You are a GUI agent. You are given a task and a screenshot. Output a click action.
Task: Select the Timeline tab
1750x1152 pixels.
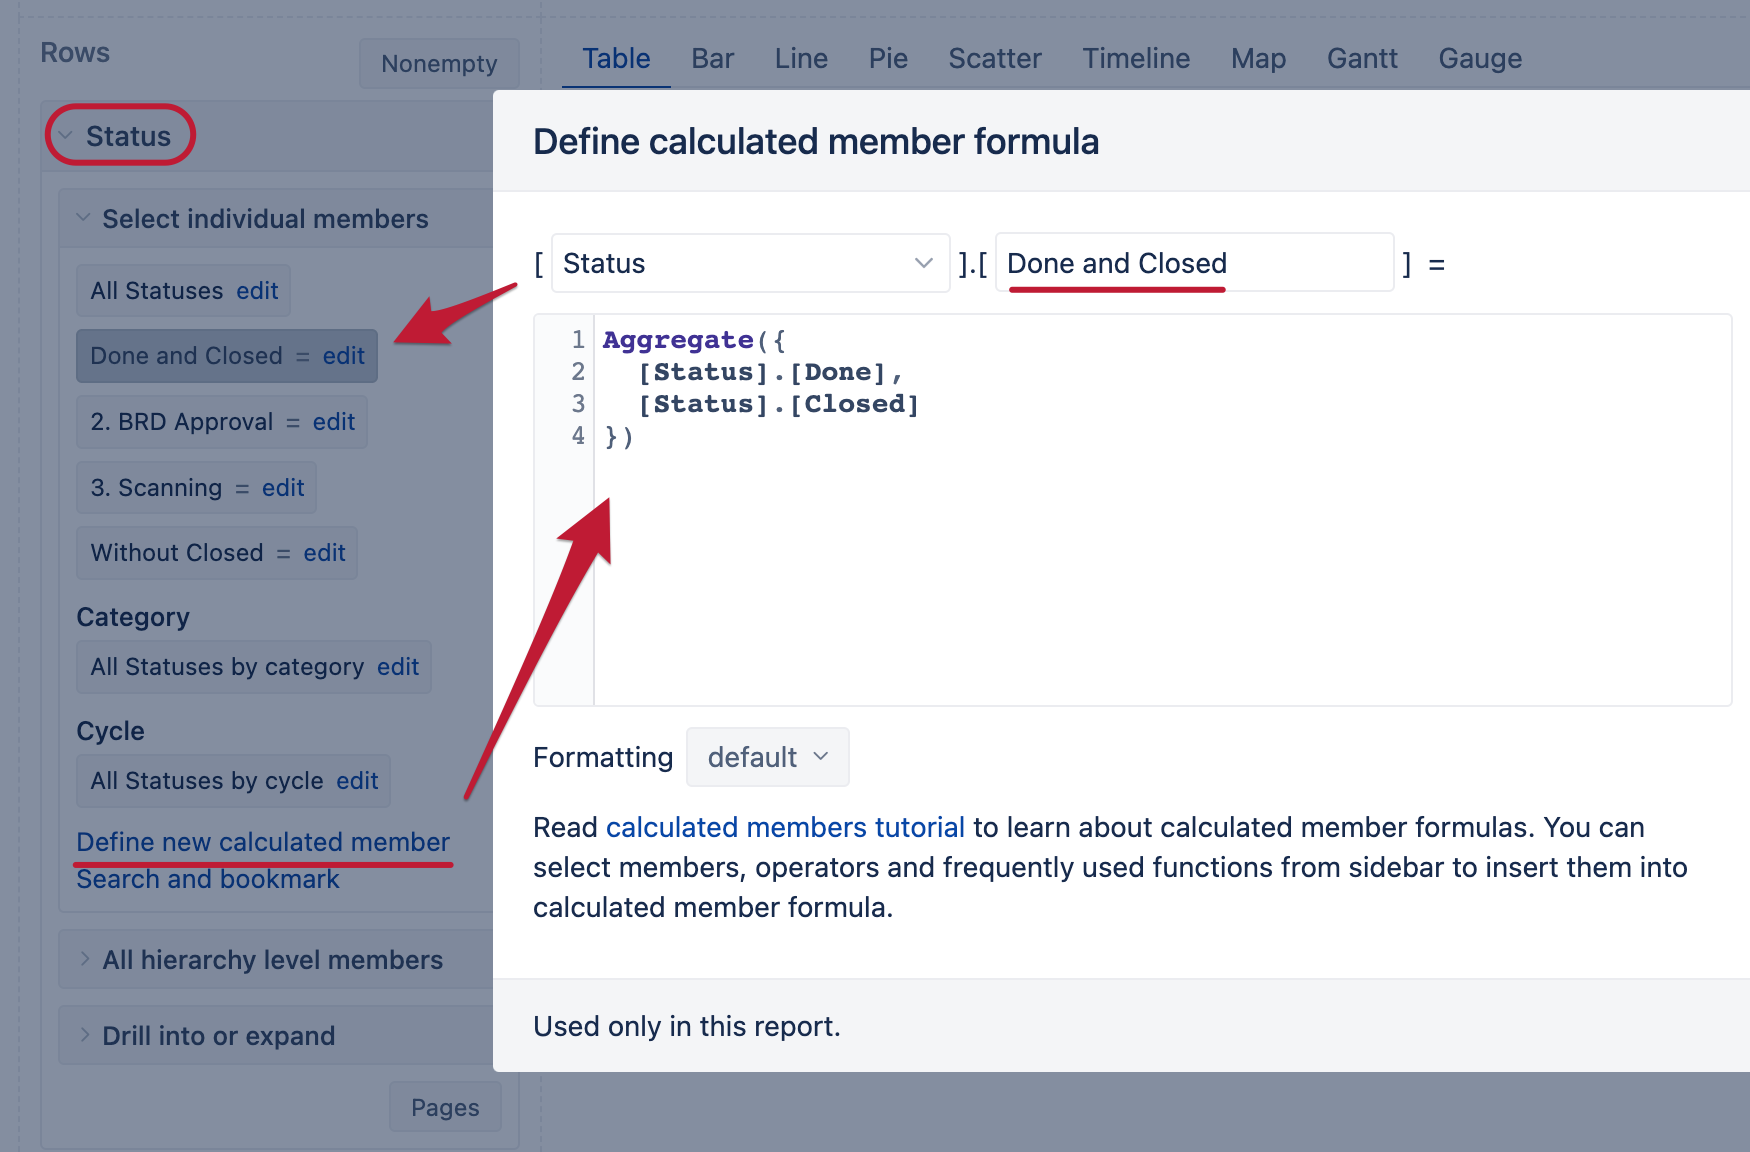coord(1136,59)
